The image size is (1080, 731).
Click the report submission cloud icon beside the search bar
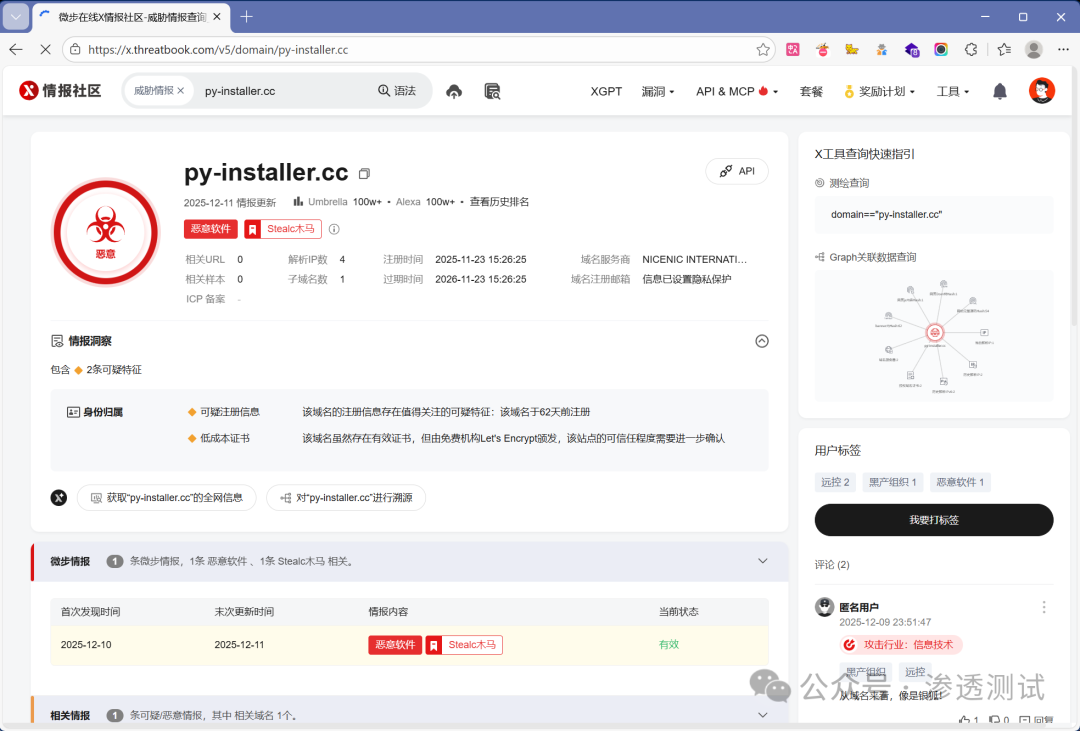tap(453, 90)
